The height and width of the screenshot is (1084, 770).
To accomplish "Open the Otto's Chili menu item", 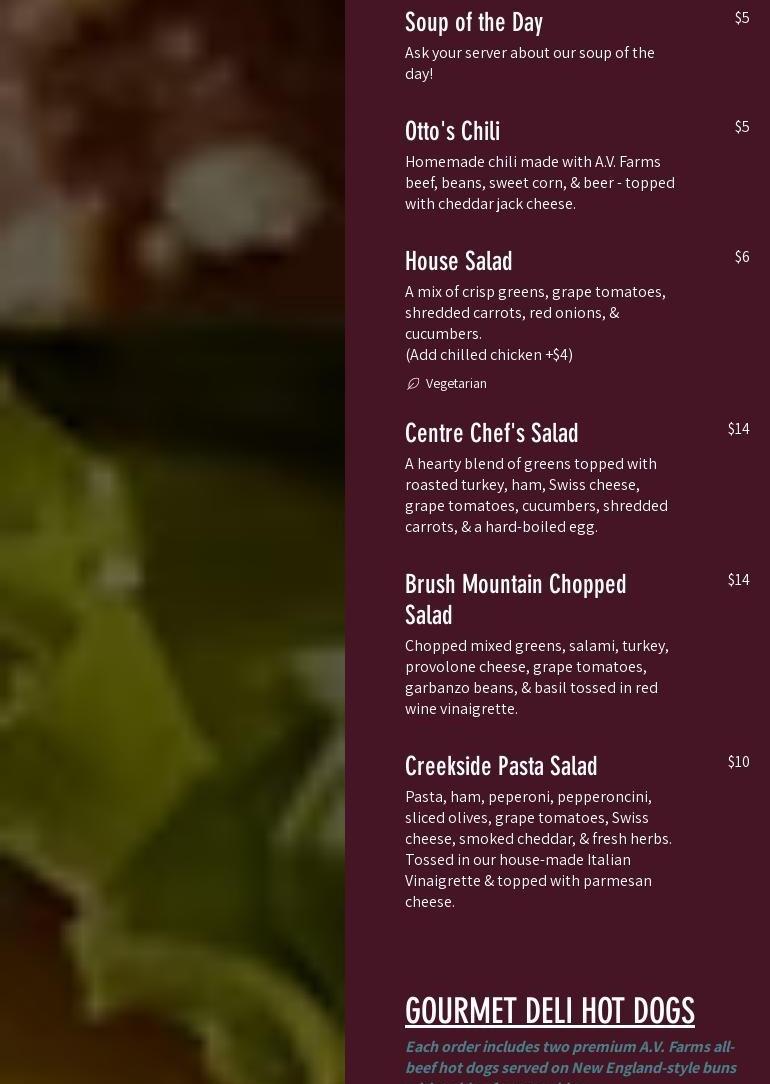I will point(452,131).
